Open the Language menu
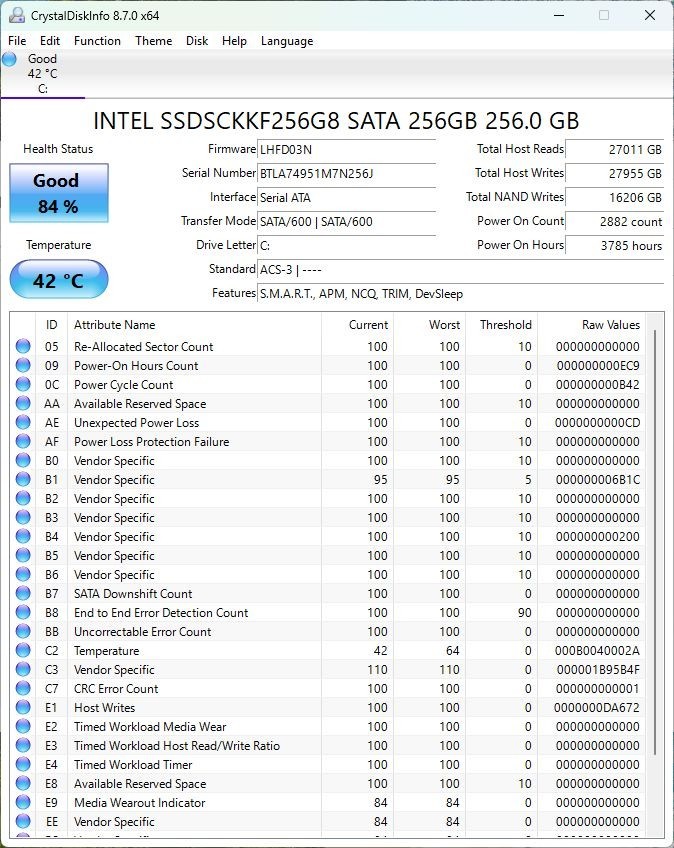The height and width of the screenshot is (848, 674). point(287,41)
